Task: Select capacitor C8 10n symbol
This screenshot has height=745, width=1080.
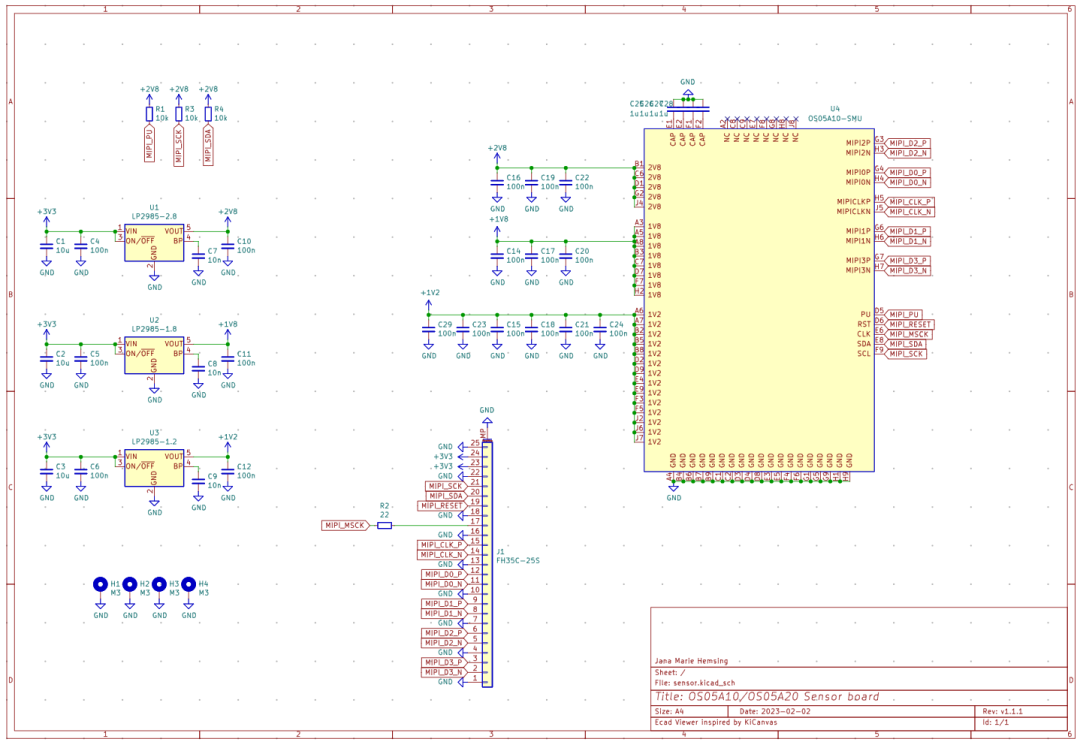Action: pyautogui.click(x=198, y=368)
